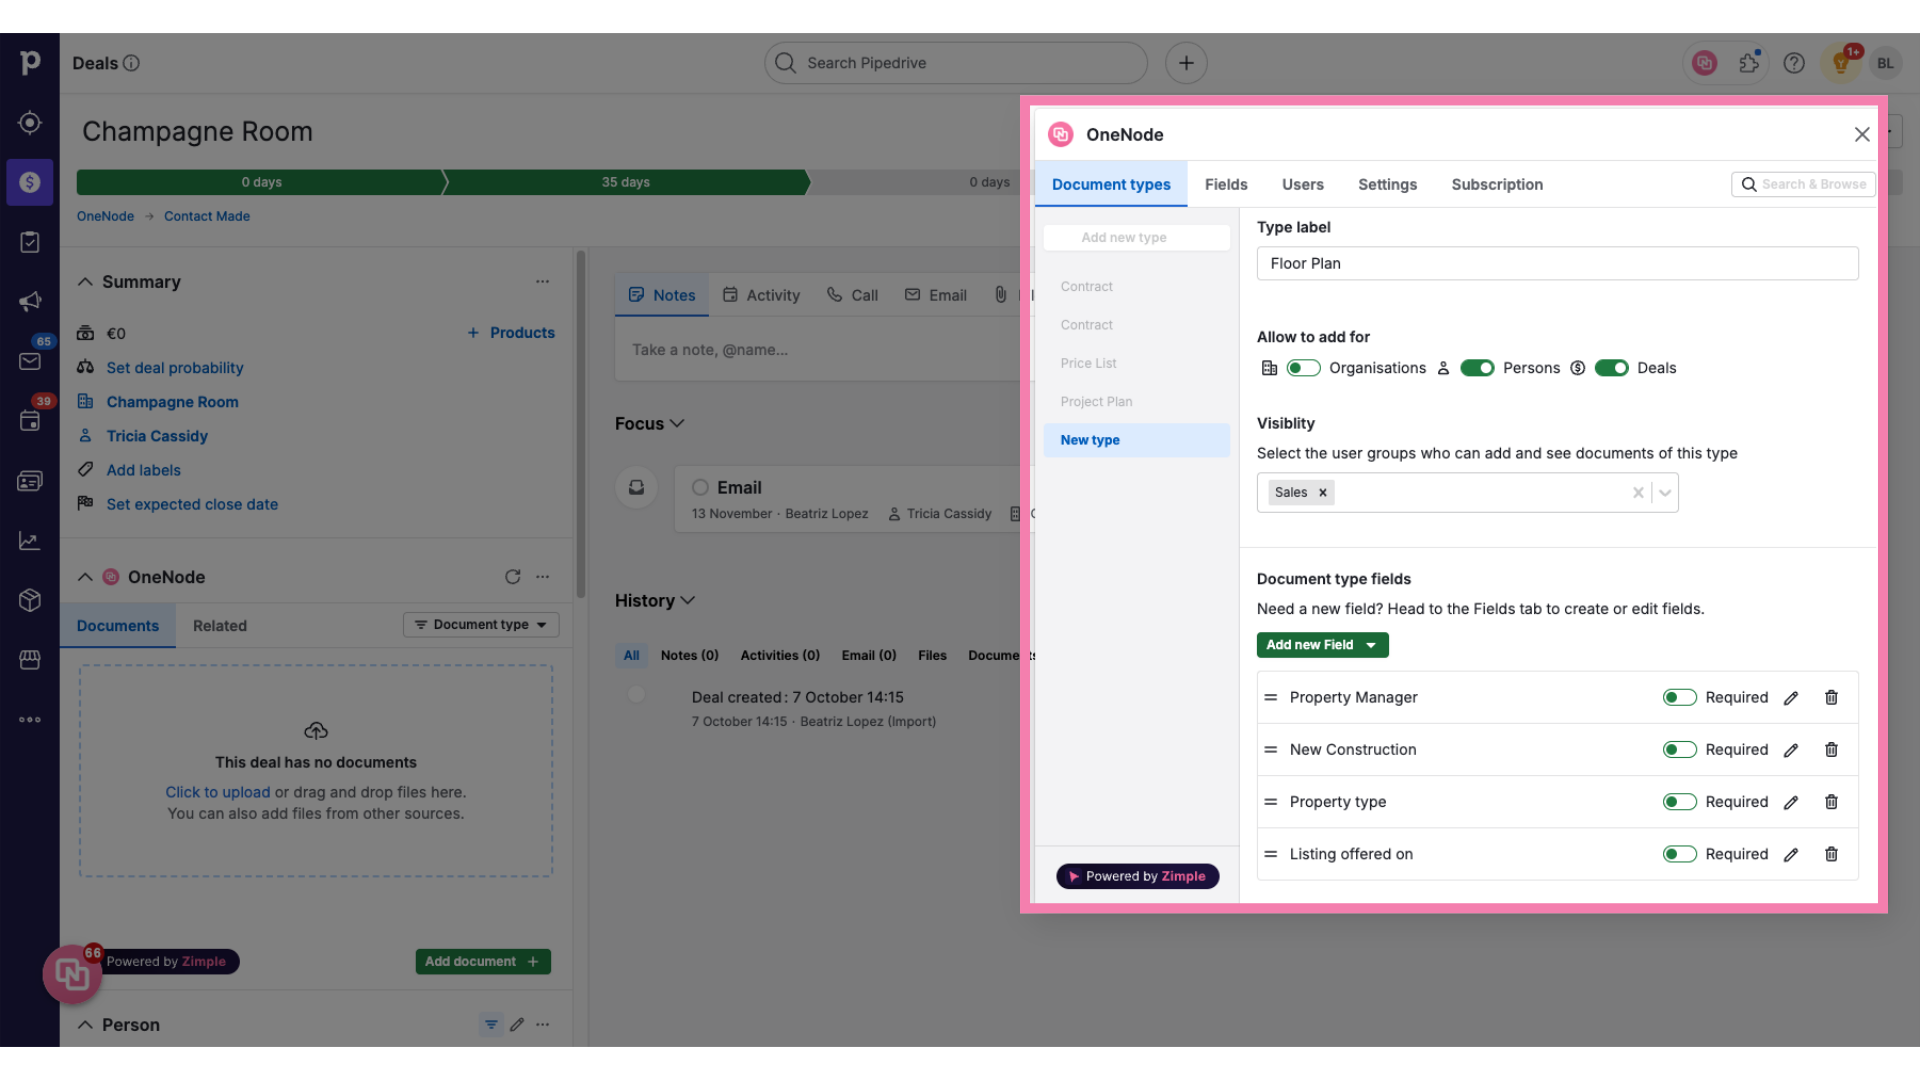Toggle Required for New Construction
Viewport: 1920px width, 1080px height.
click(1679, 750)
